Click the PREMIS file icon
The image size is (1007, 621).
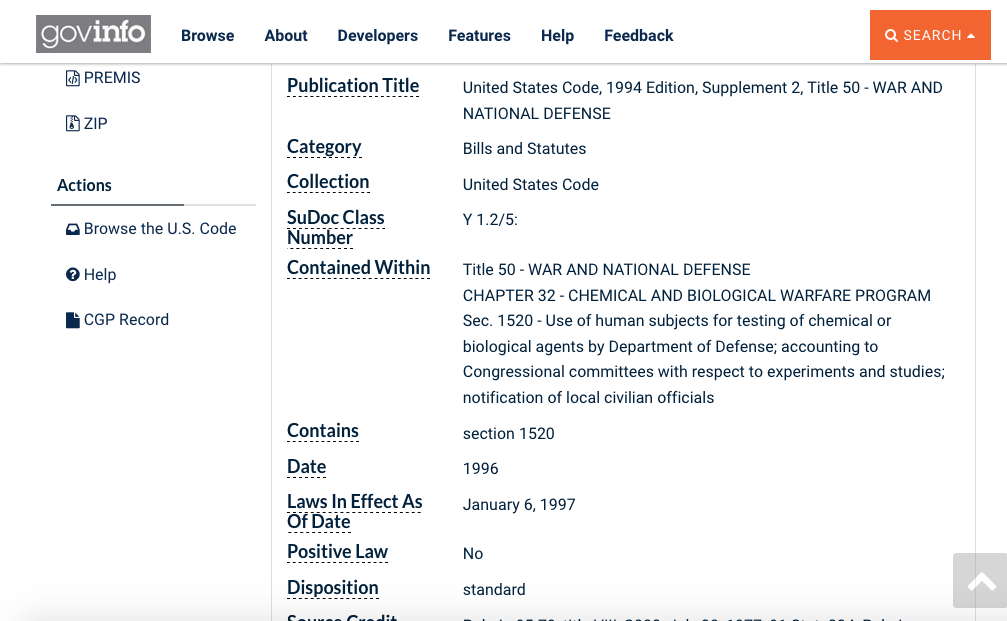pos(73,78)
